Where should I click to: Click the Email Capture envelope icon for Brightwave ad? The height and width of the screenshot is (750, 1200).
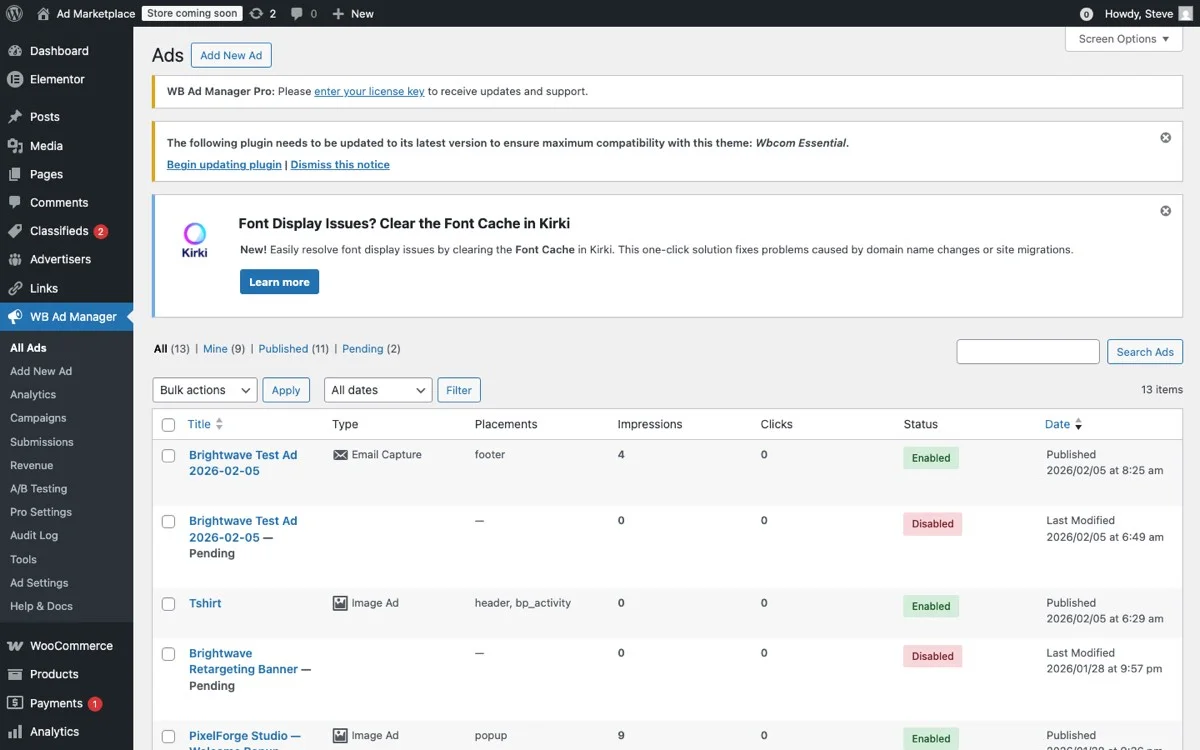(x=339, y=454)
